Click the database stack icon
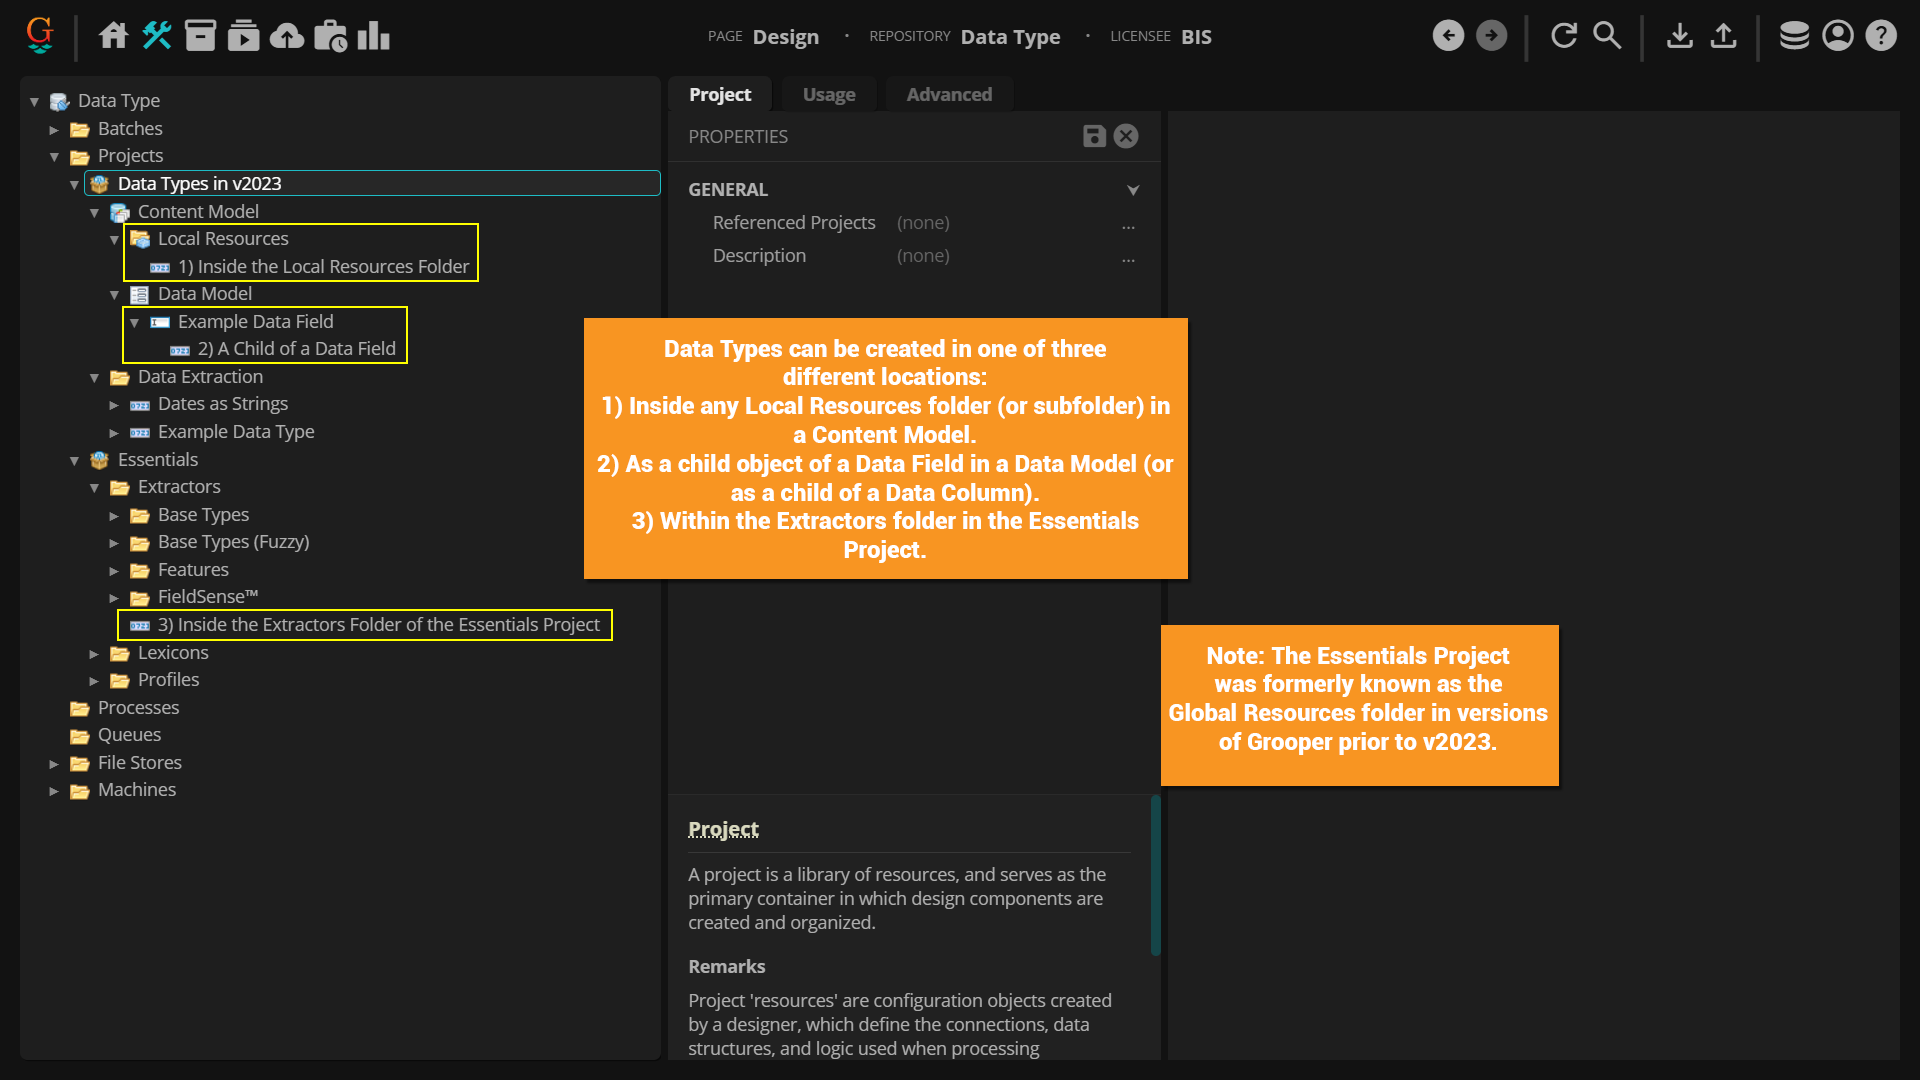 coord(1794,36)
